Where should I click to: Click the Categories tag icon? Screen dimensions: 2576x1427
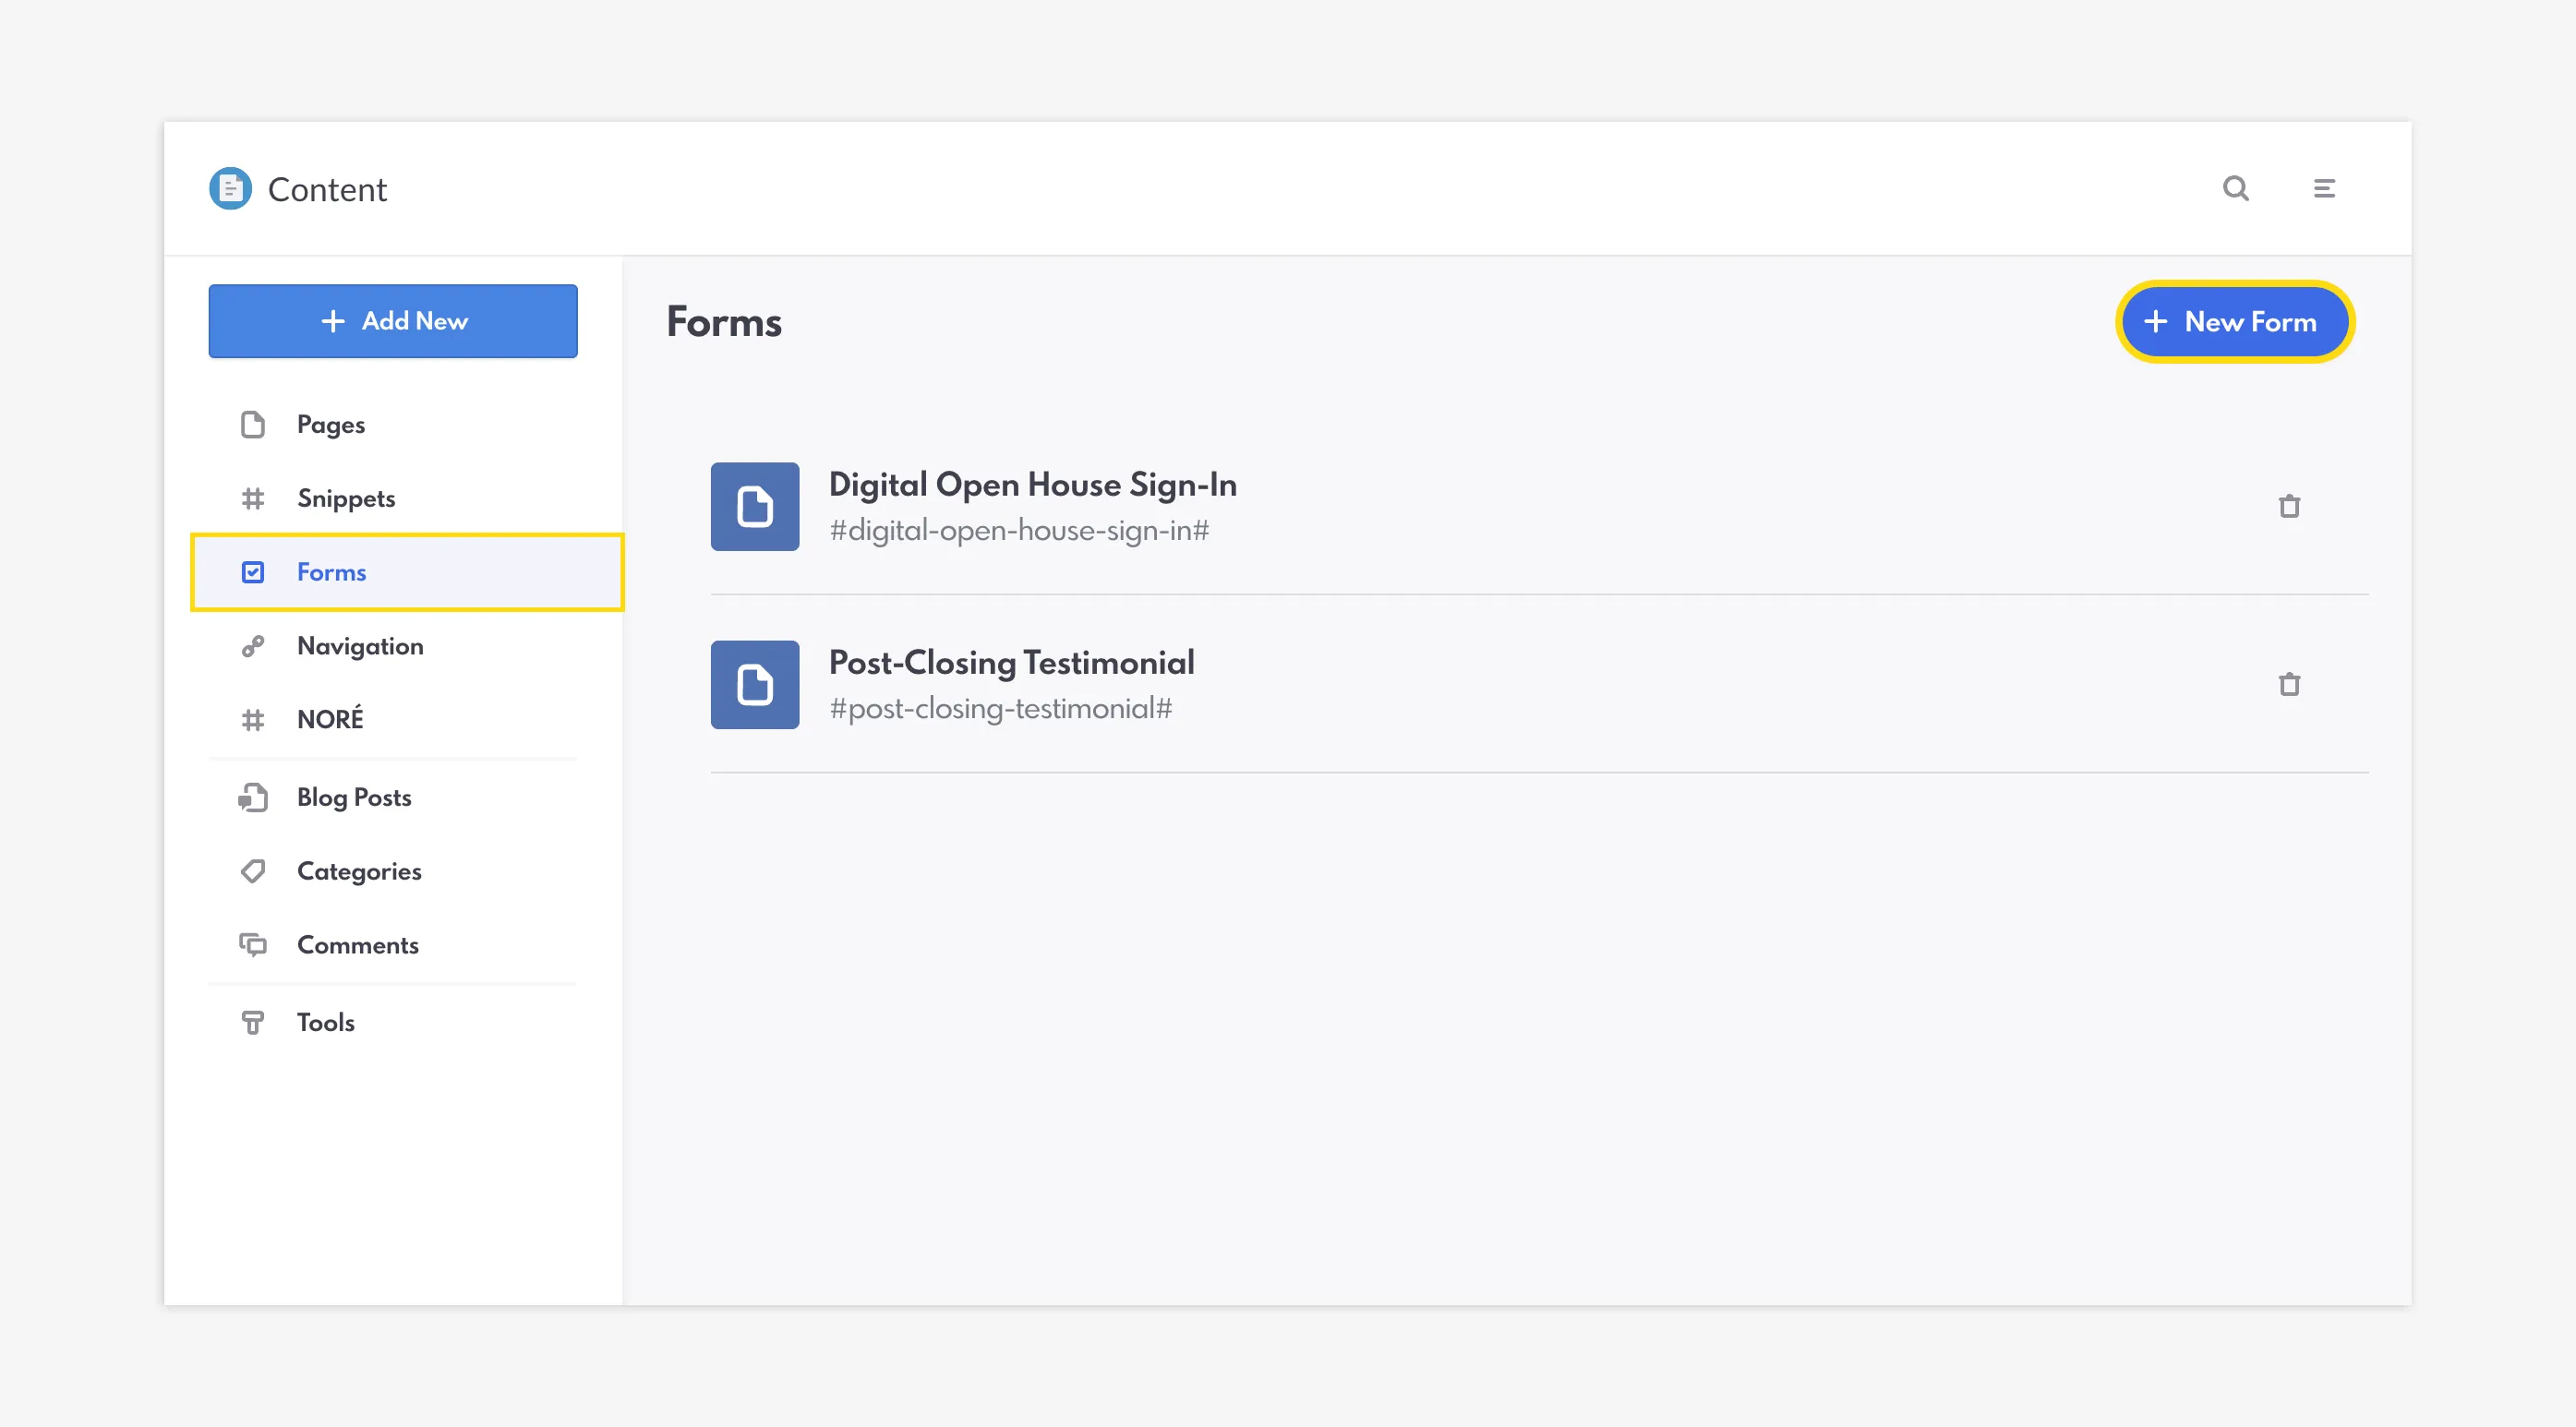(x=253, y=871)
